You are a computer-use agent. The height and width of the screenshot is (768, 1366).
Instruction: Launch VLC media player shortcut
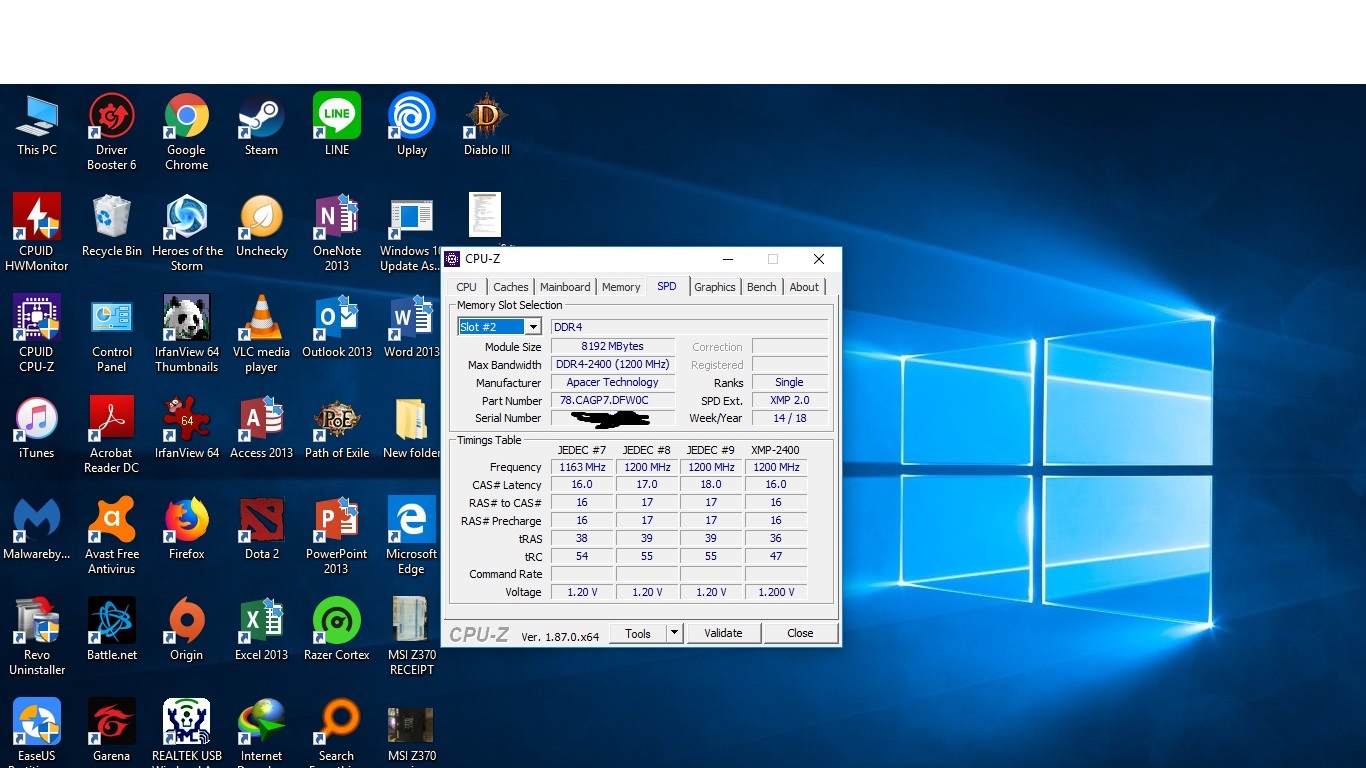click(262, 334)
